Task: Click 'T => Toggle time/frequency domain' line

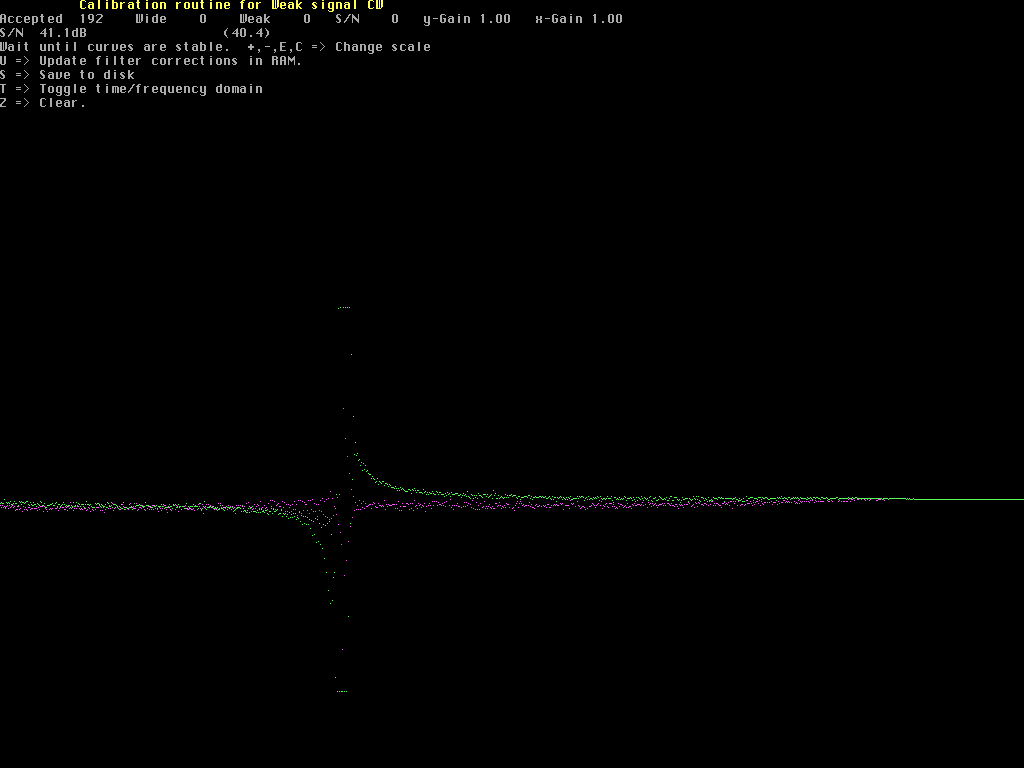Action: click(x=131, y=89)
